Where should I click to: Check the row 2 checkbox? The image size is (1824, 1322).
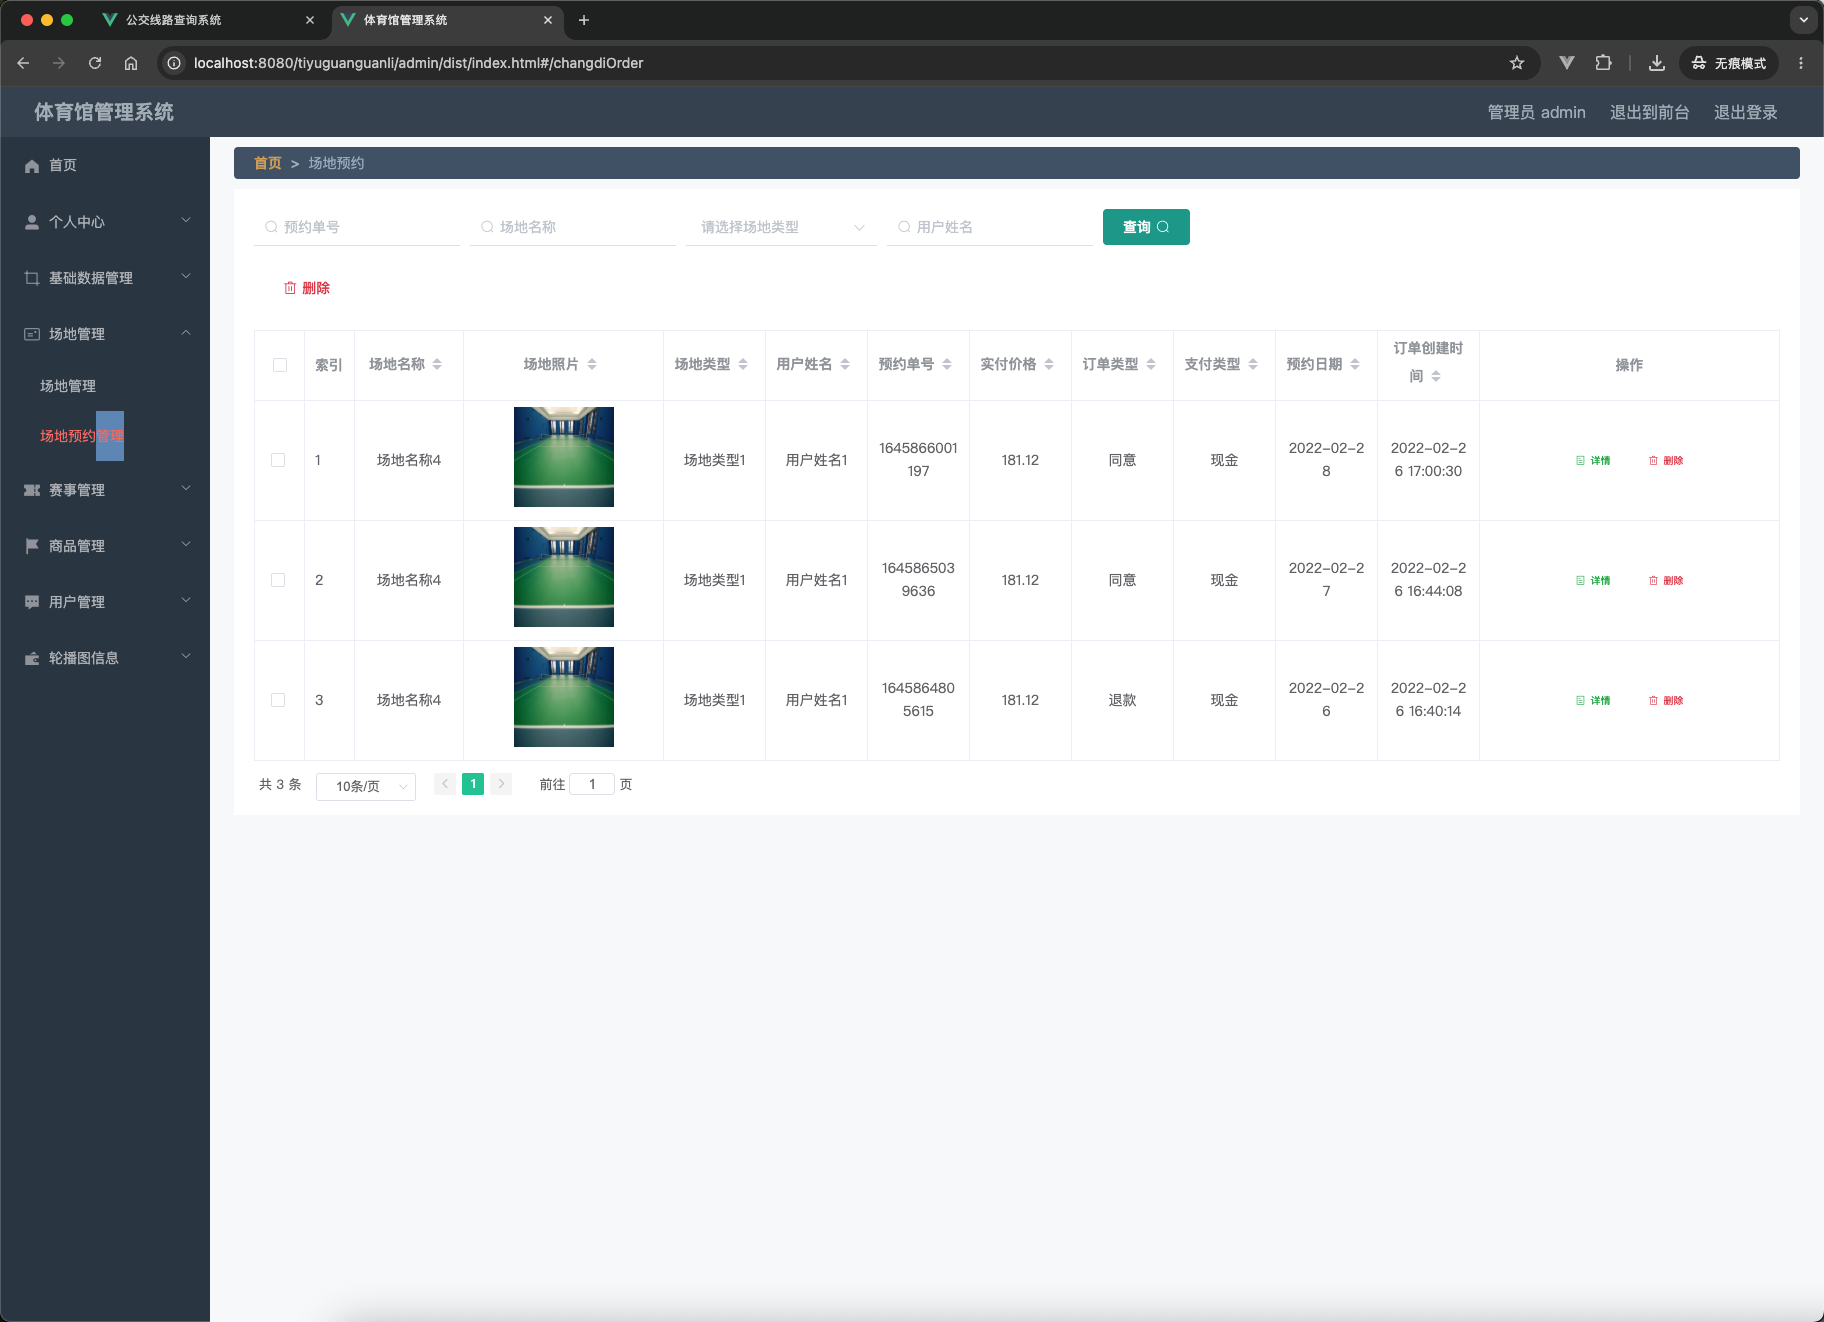278,580
